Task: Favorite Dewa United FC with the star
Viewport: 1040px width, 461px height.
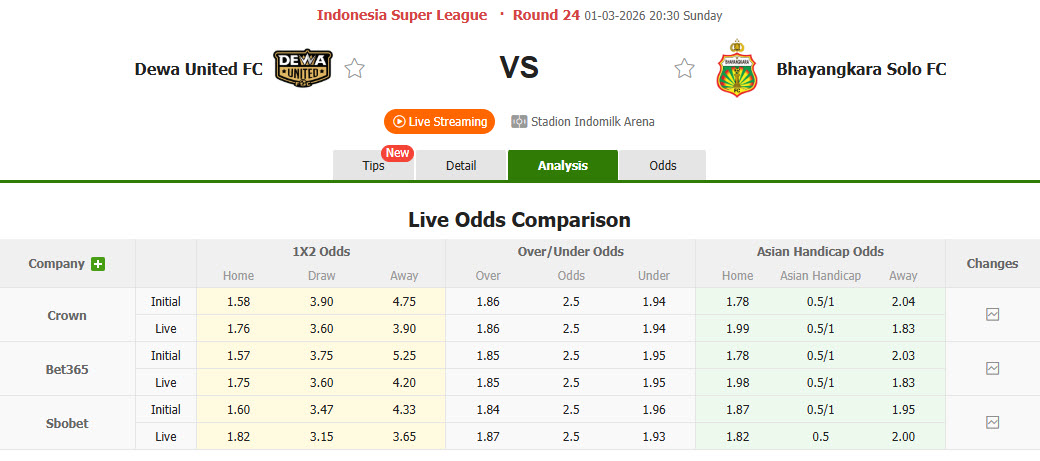Action: point(354,69)
